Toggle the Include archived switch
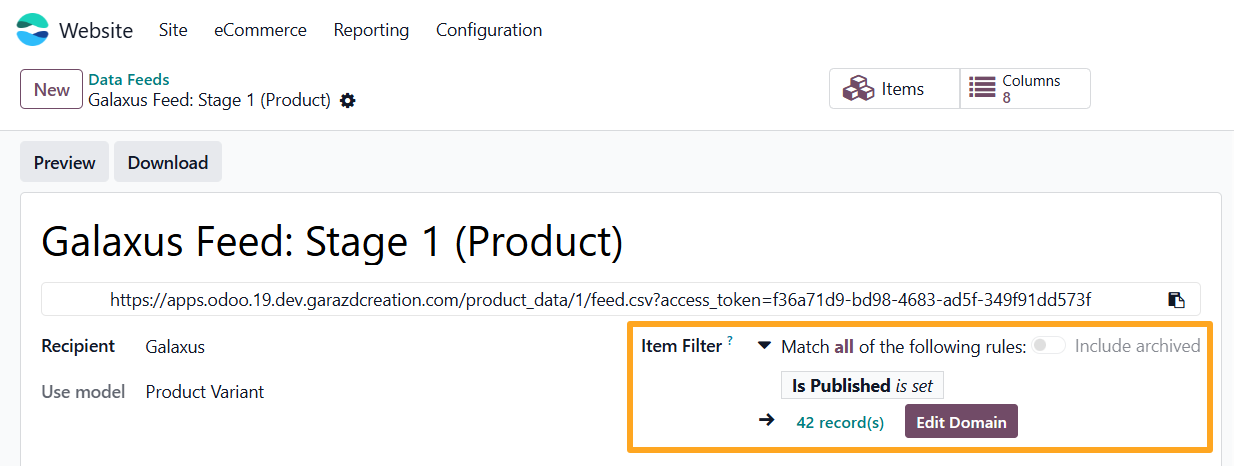1234x466 pixels. (1049, 345)
